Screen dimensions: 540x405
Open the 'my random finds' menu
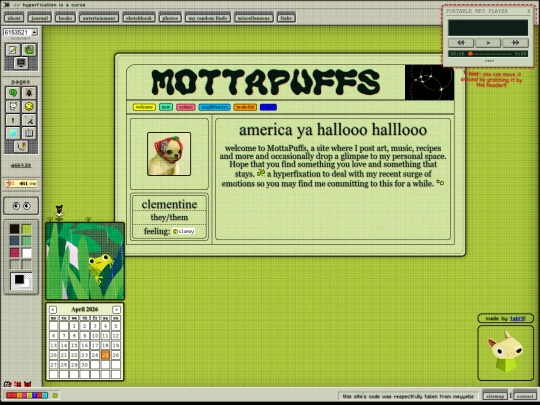tap(208, 18)
